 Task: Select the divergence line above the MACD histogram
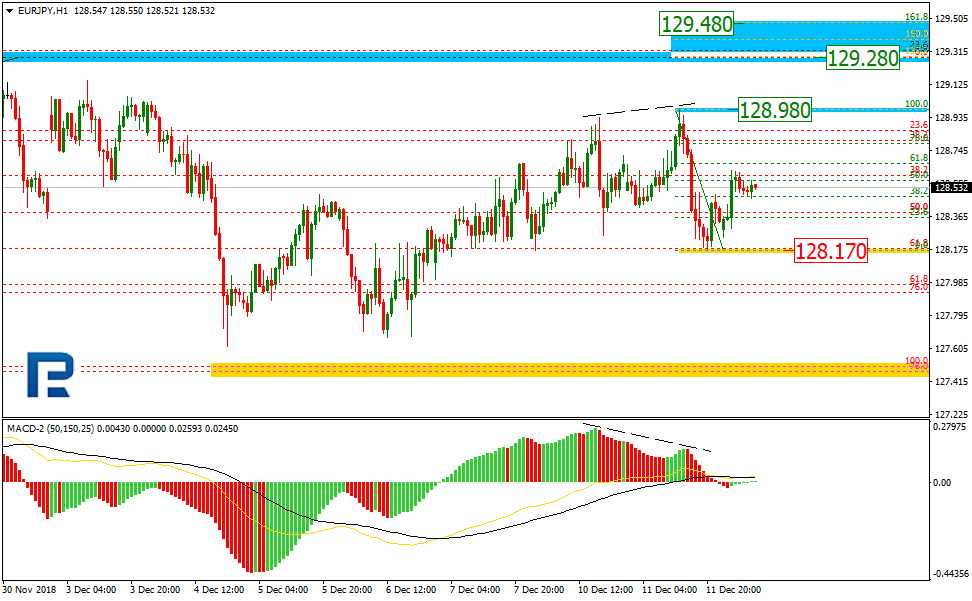[x=648, y=437]
